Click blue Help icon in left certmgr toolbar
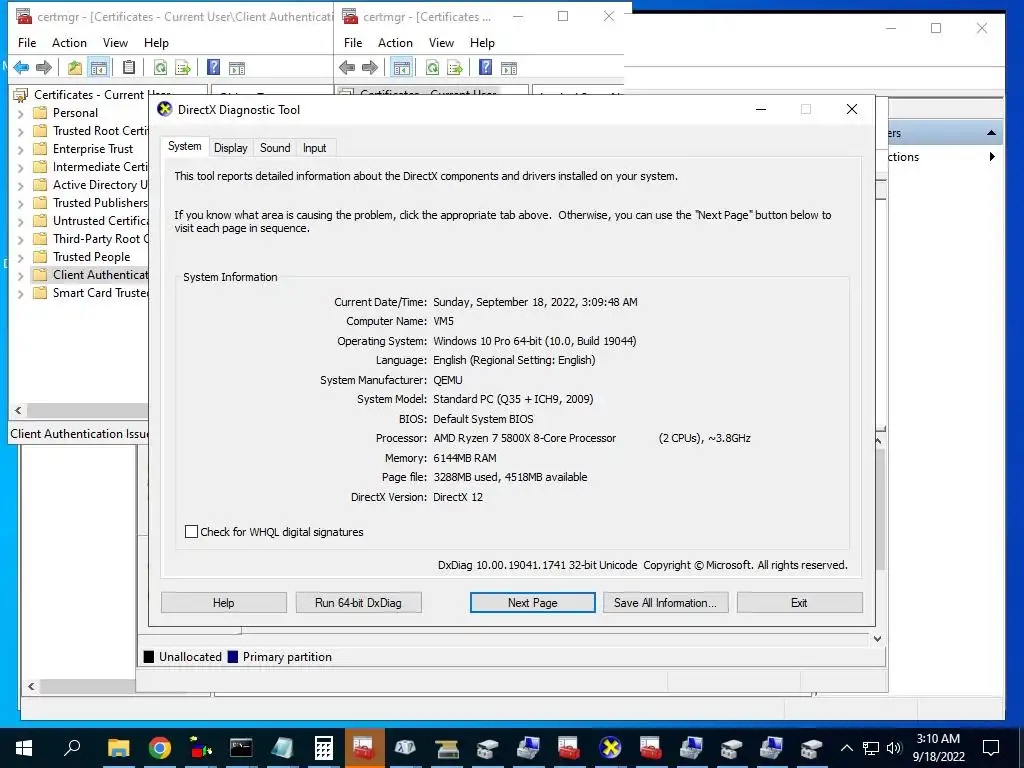Screen dimensions: 1024x768 pyautogui.click(x=213, y=67)
